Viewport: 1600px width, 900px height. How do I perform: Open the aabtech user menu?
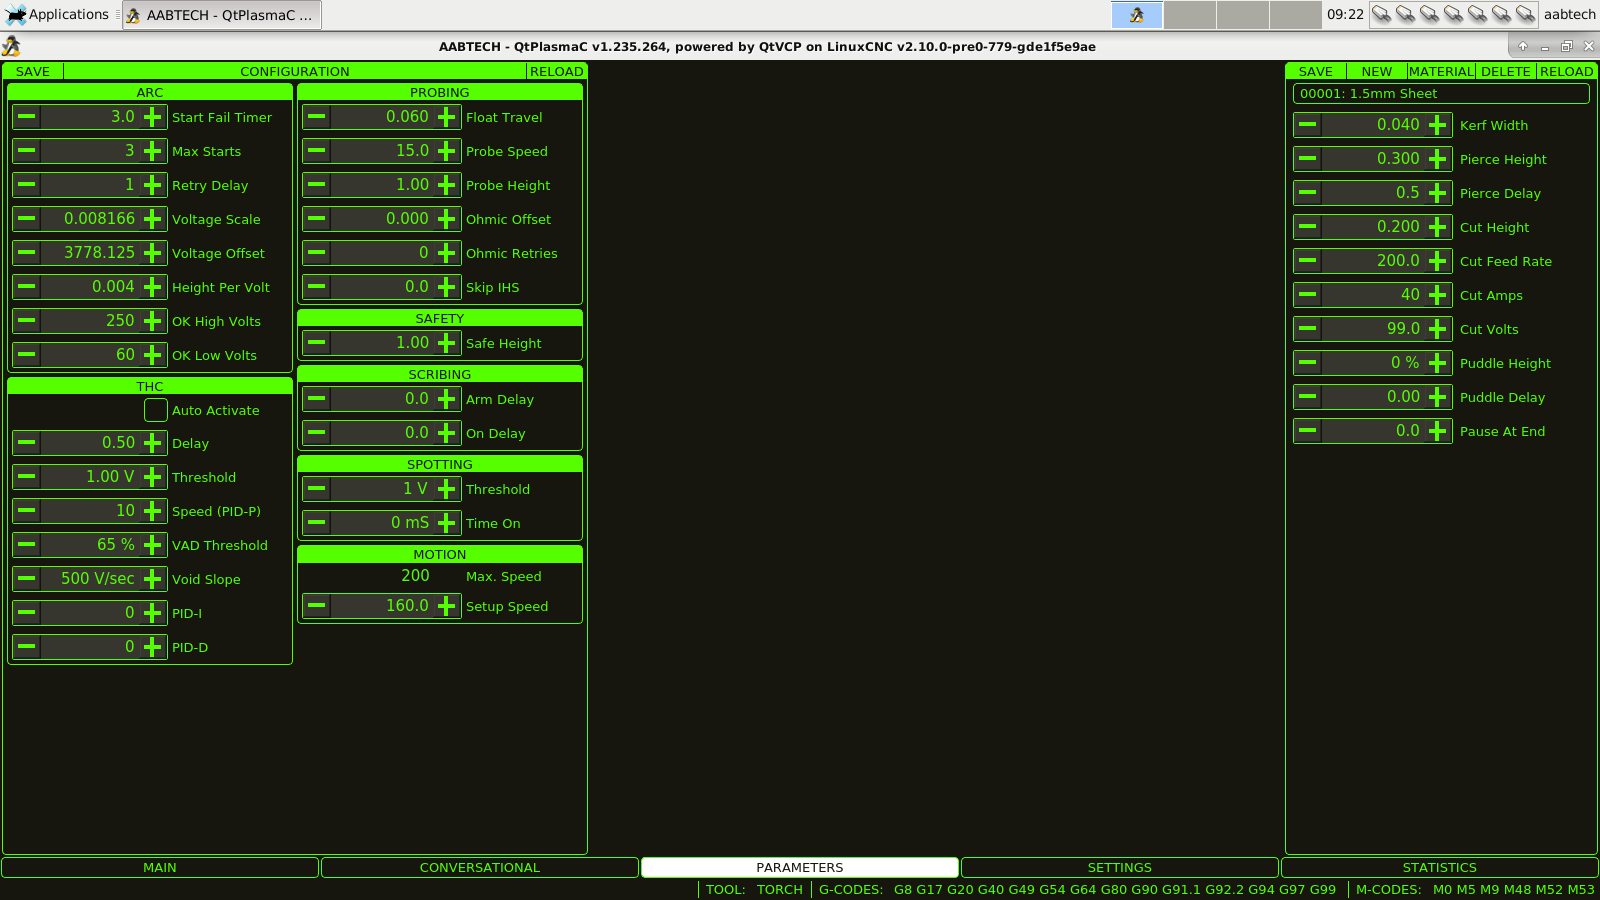click(1570, 15)
